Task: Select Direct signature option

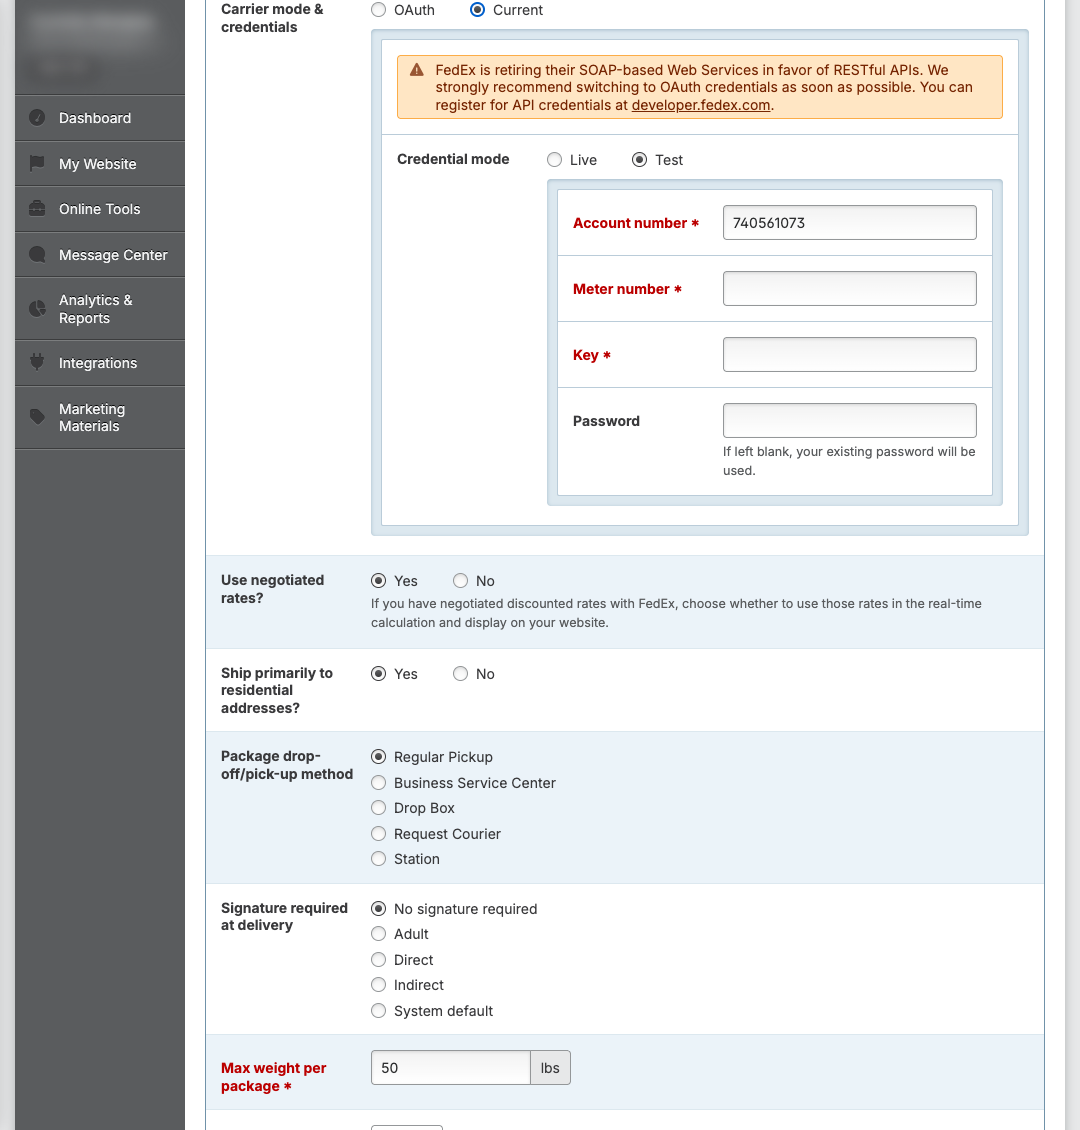Action: tap(378, 960)
